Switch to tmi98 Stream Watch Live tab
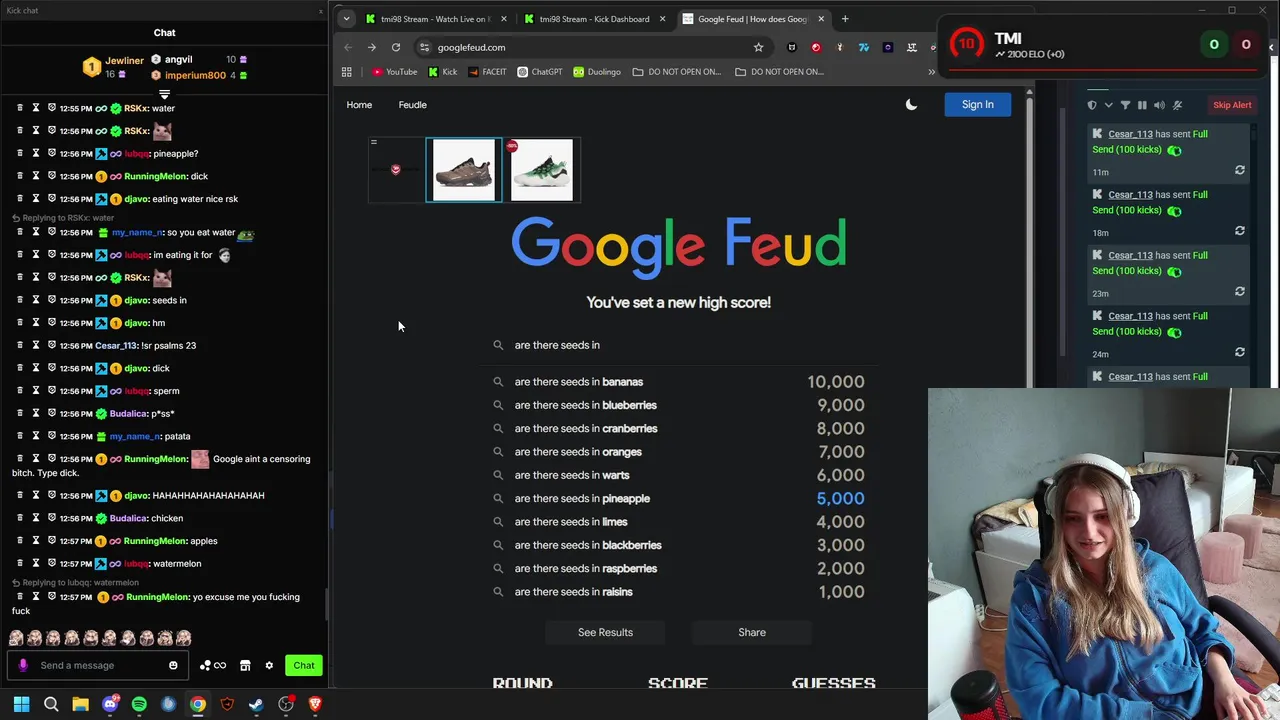The height and width of the screenshot is (720, 1280). click(435, 19)
